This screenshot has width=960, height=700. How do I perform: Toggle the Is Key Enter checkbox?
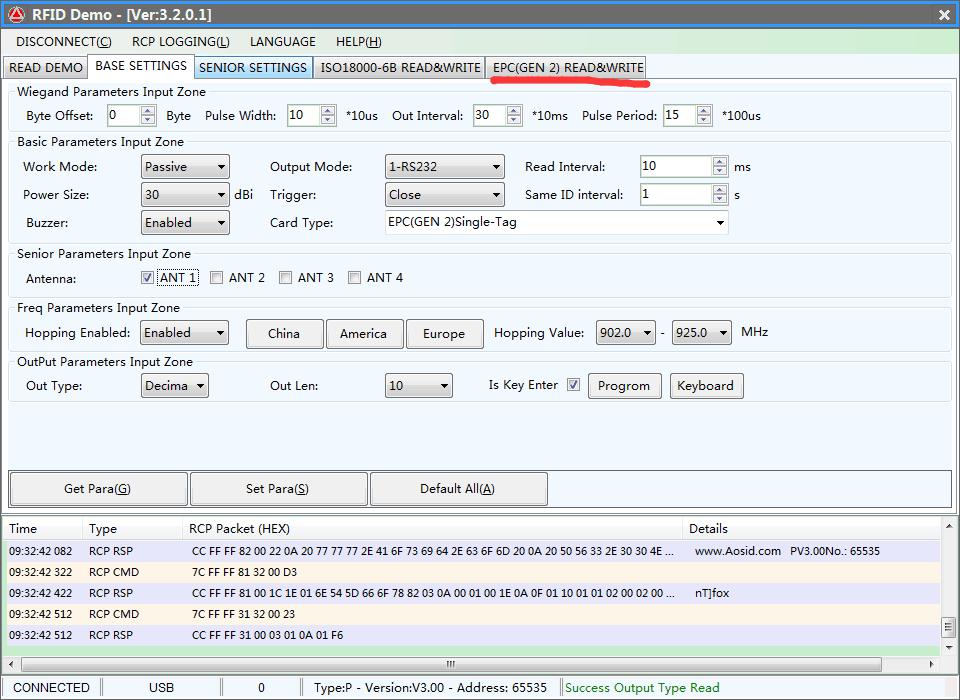573,385
